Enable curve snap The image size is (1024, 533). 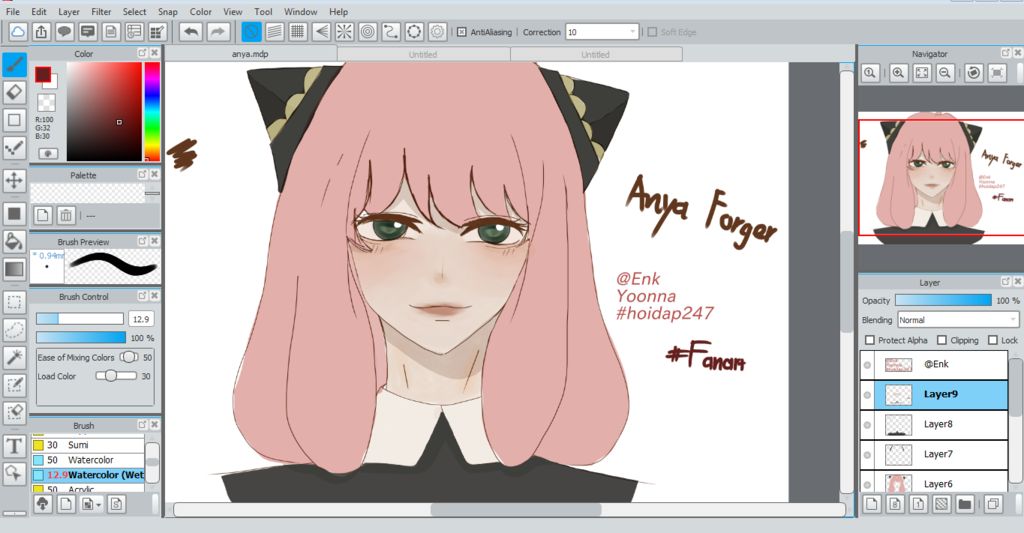(391, 31)
